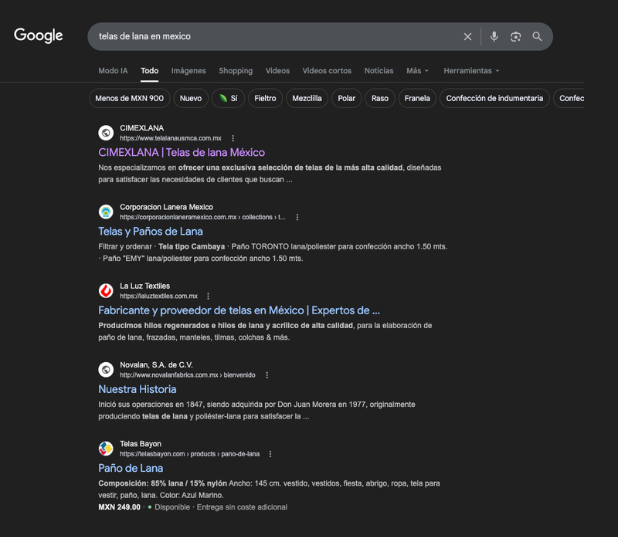Screen dimensions: 618x537
Task: Open the Nuestra Historia result
Action: click(137, 389)
